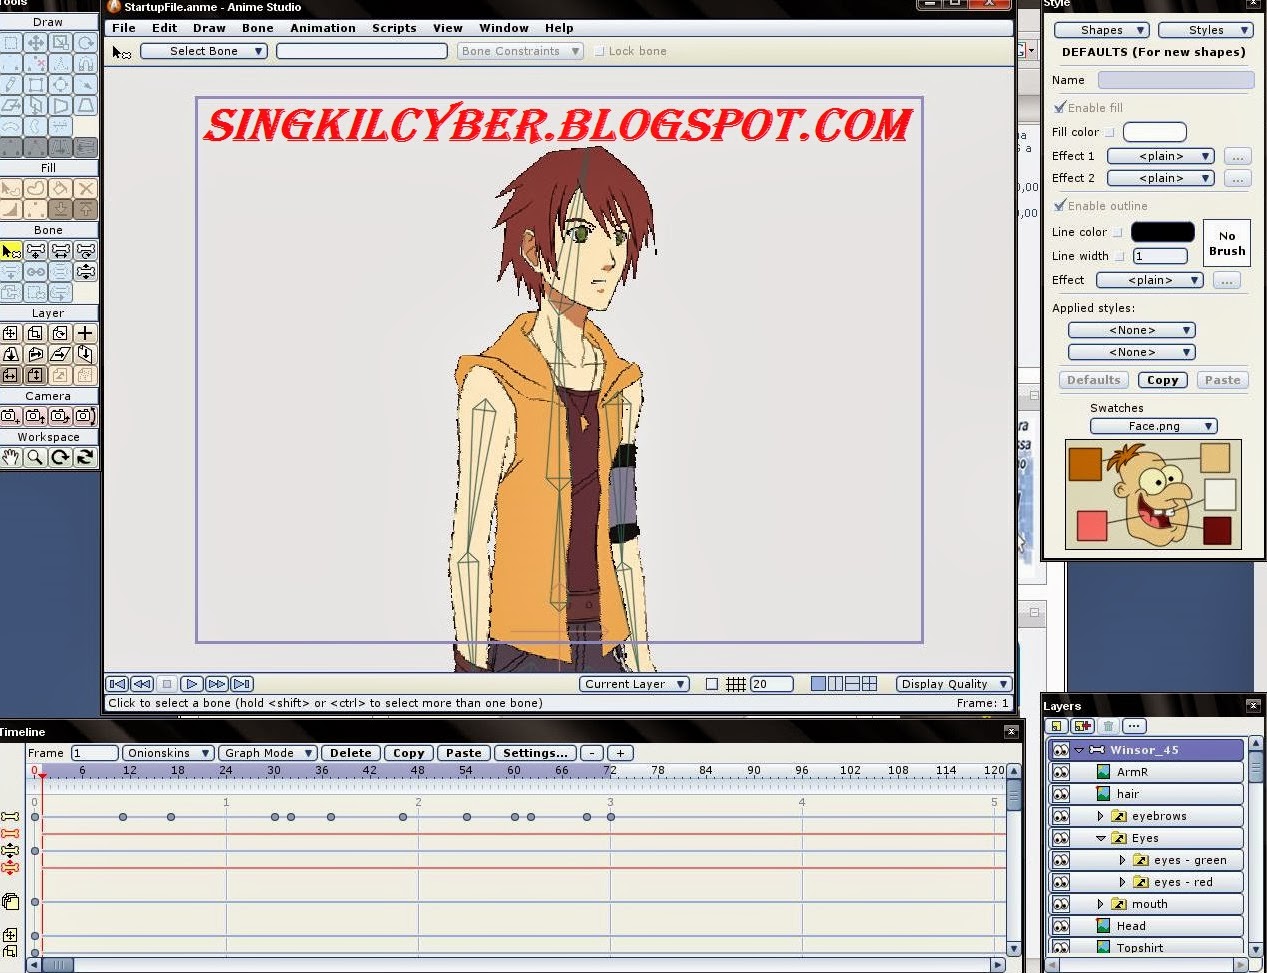Select the Translate Bone tool
Screen dimensions: 1267x973
[x=36, y=251]
